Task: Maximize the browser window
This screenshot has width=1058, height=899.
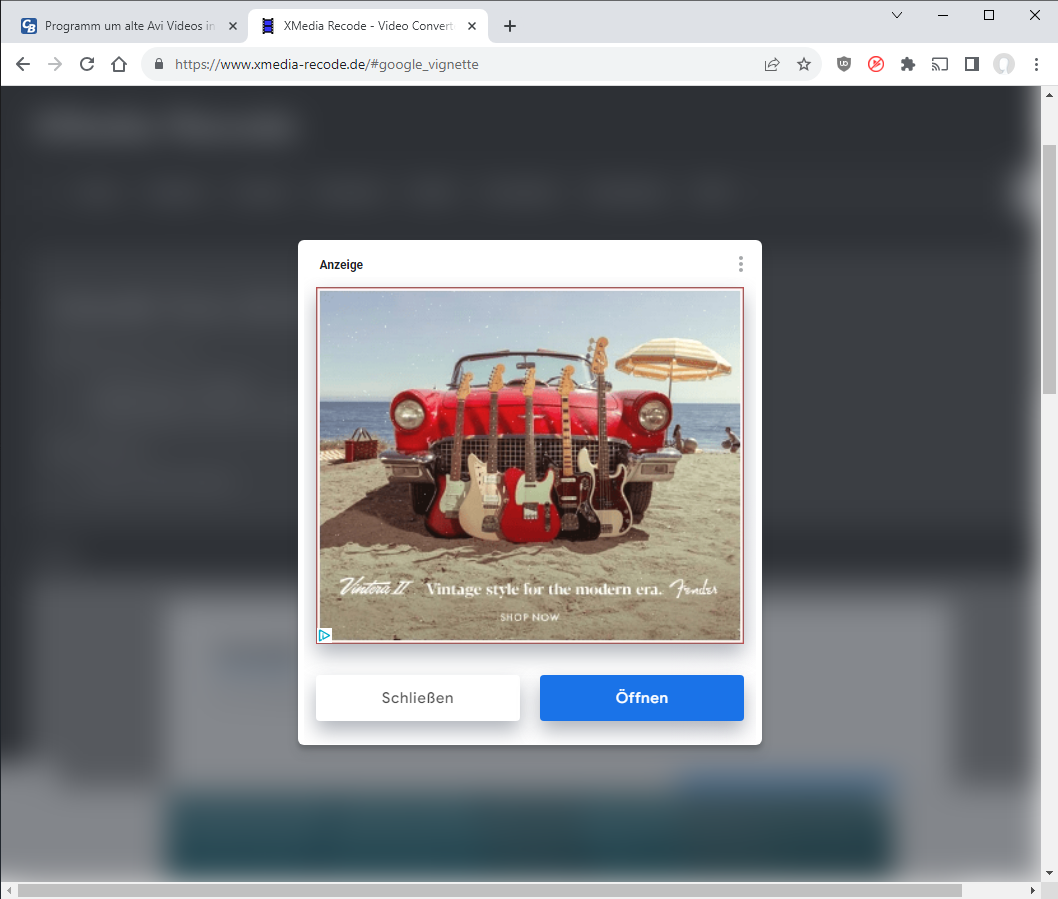Action: pyautogui.click(x=989, y=15)
